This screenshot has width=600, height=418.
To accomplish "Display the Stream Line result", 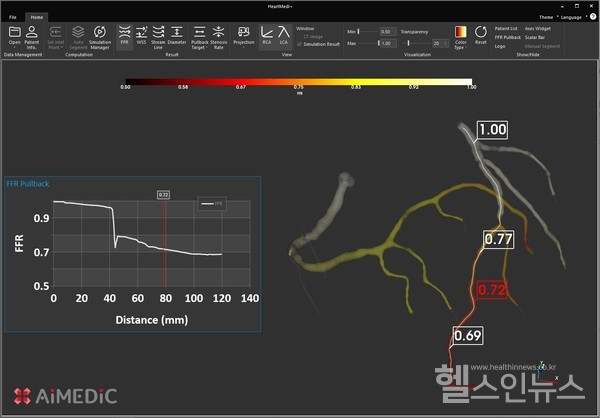I will 159,37.
